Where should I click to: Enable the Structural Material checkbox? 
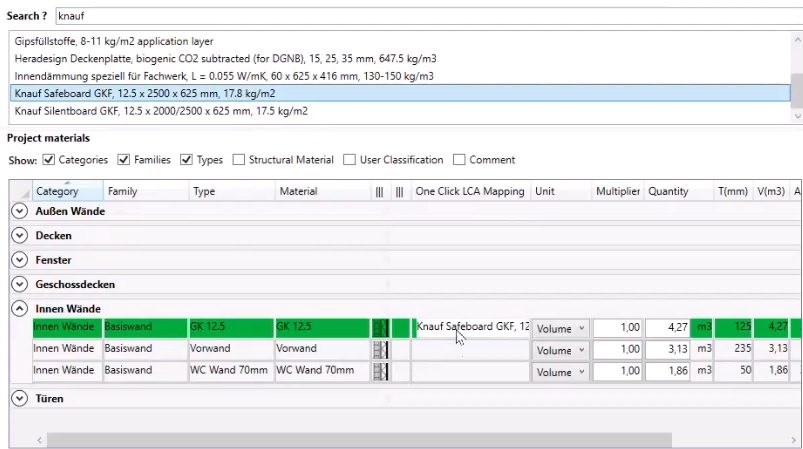[x=239, y=160]
